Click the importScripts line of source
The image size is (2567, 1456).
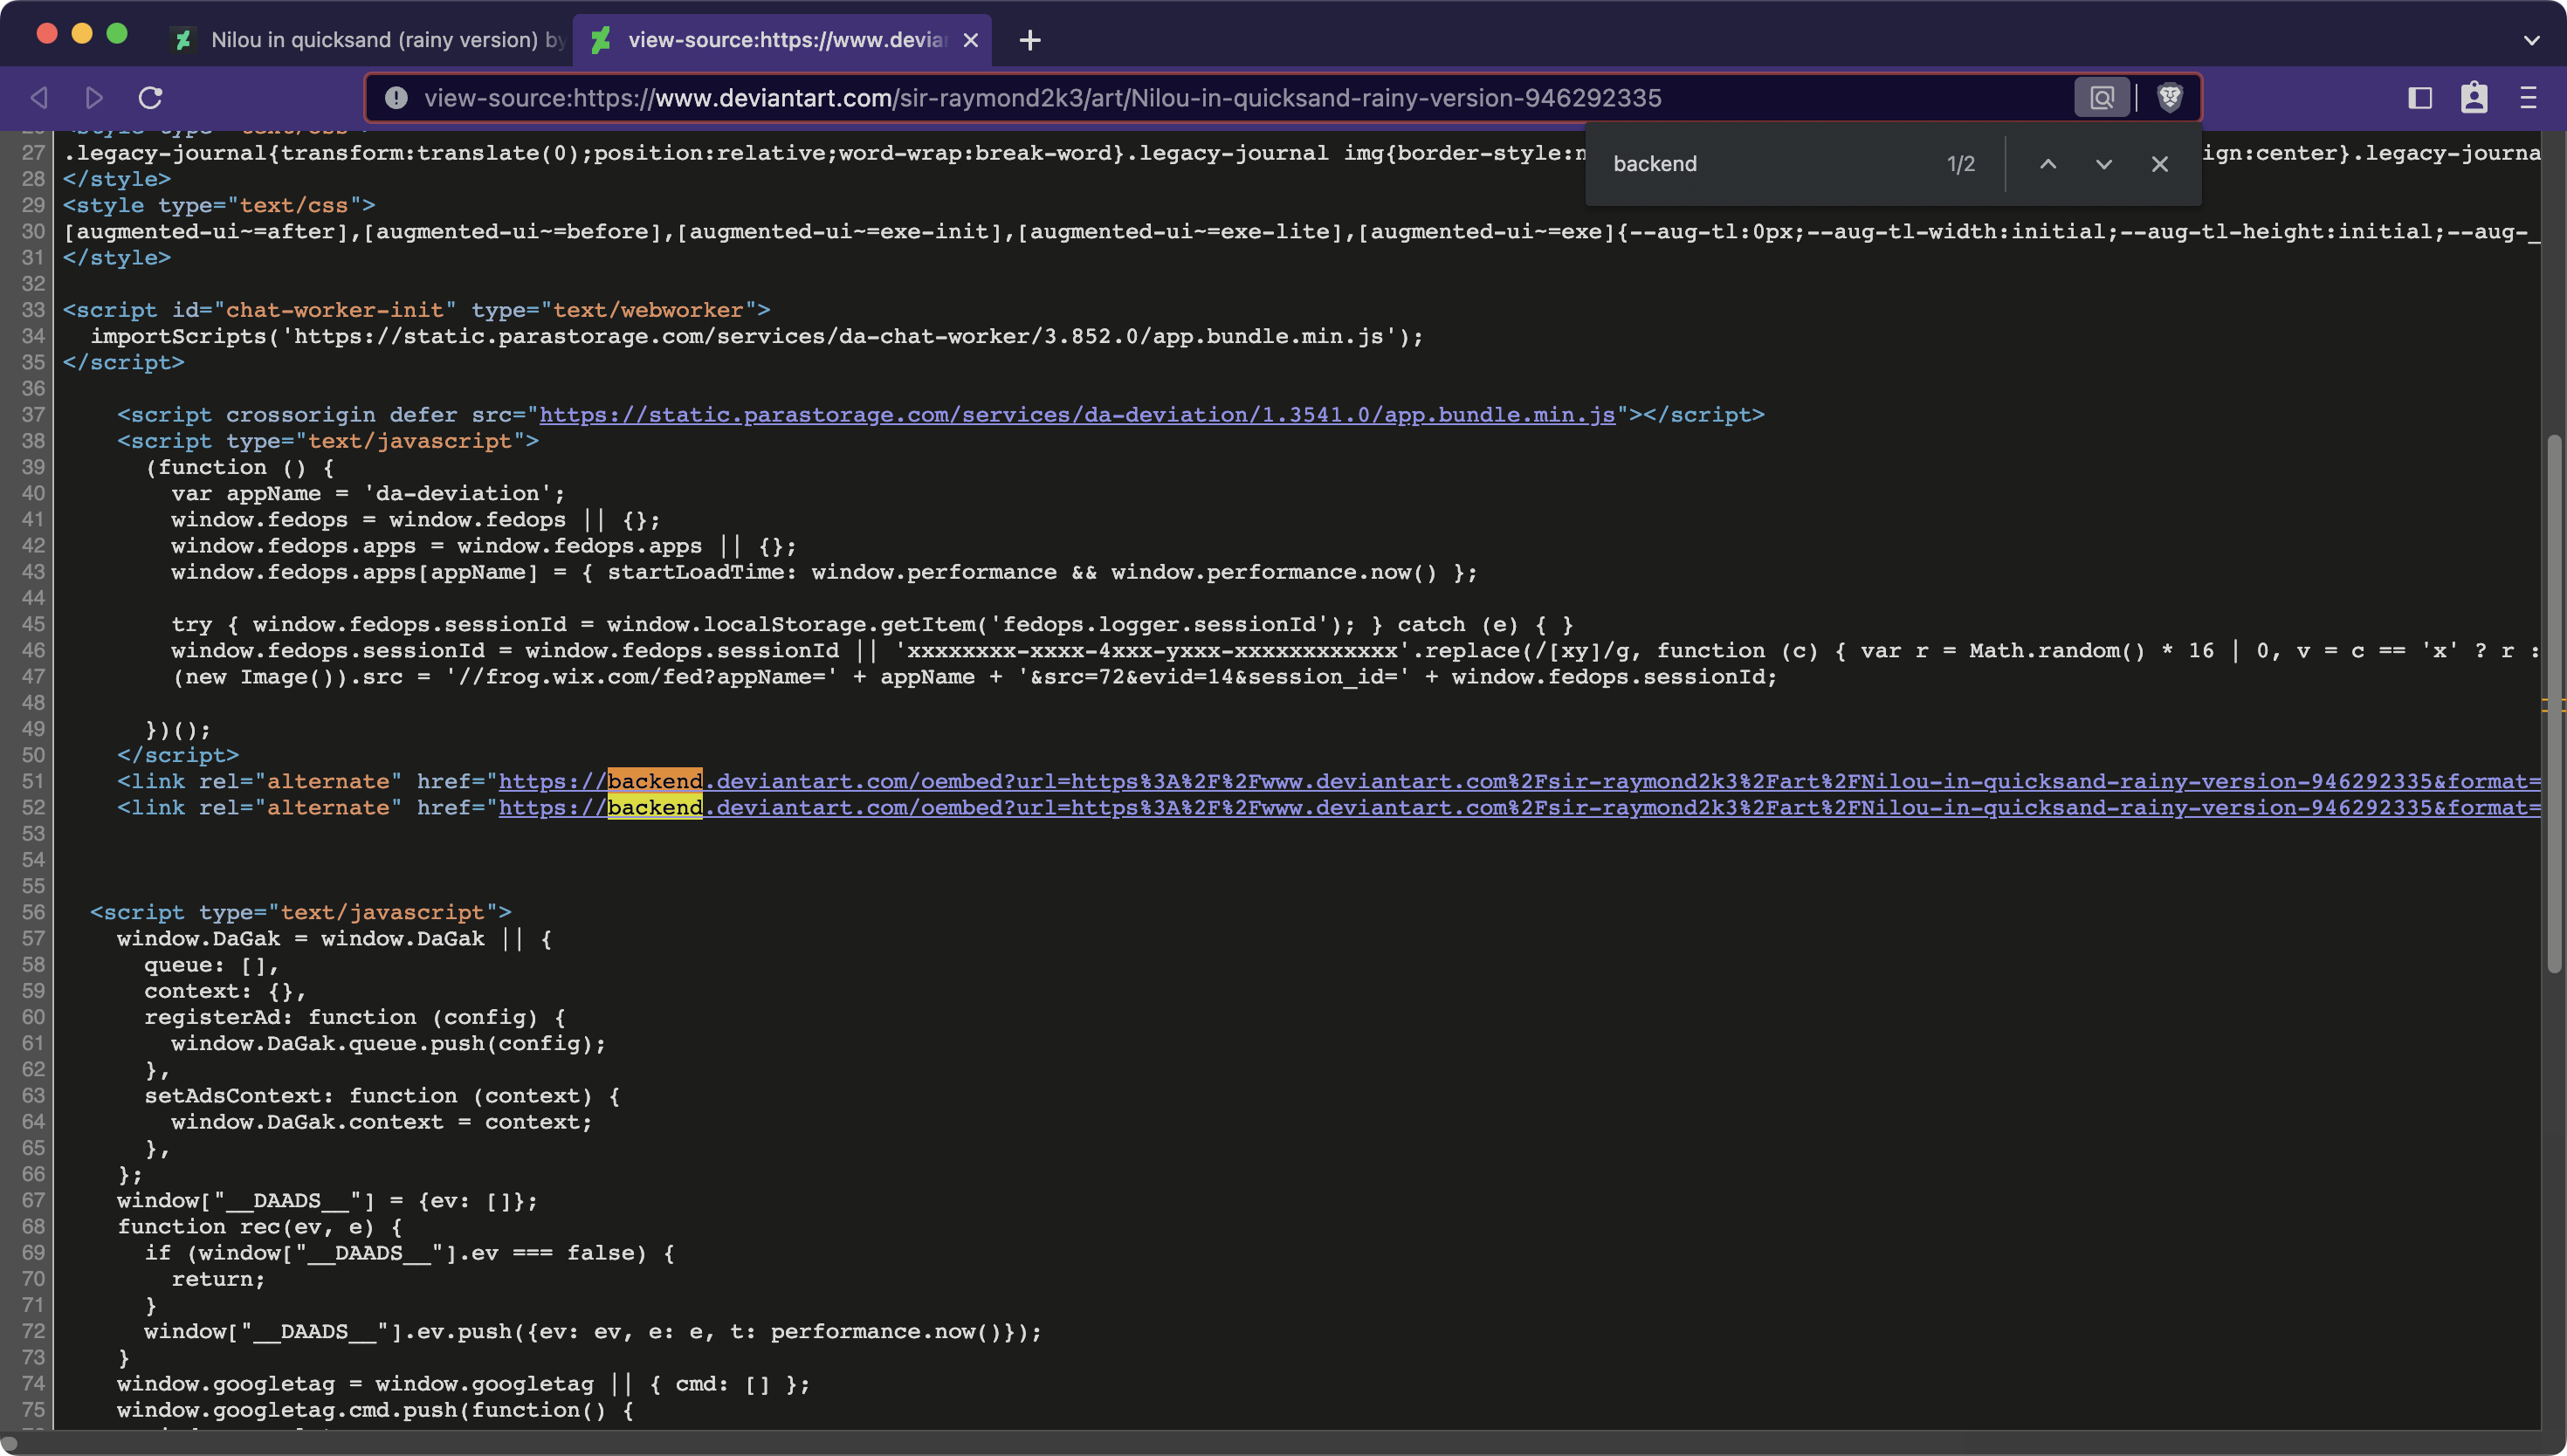757,336
